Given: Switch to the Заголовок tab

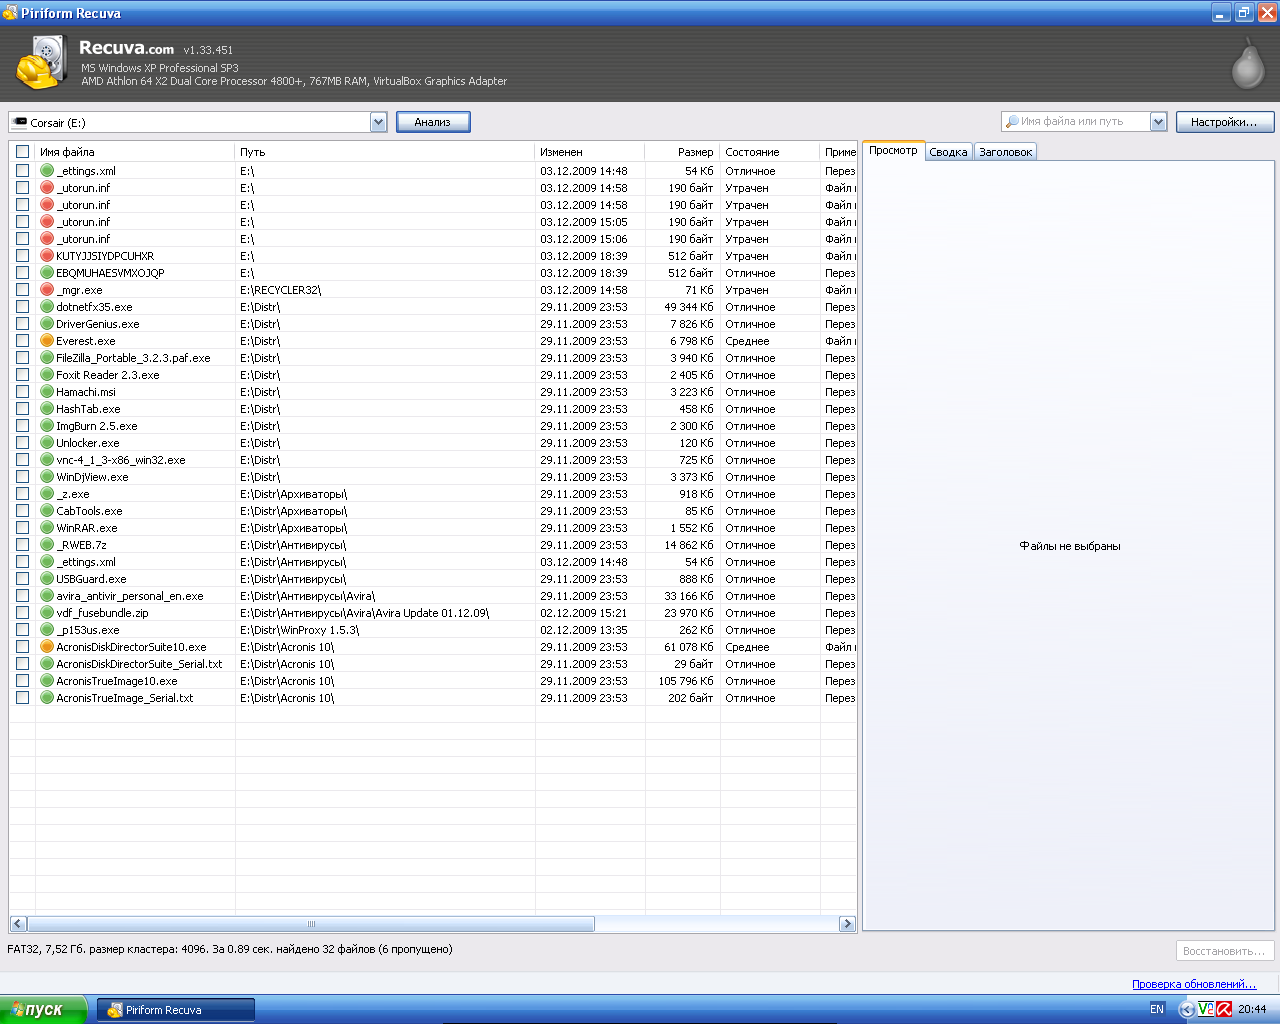Looking at the screenshot, I should (1005, 152).
